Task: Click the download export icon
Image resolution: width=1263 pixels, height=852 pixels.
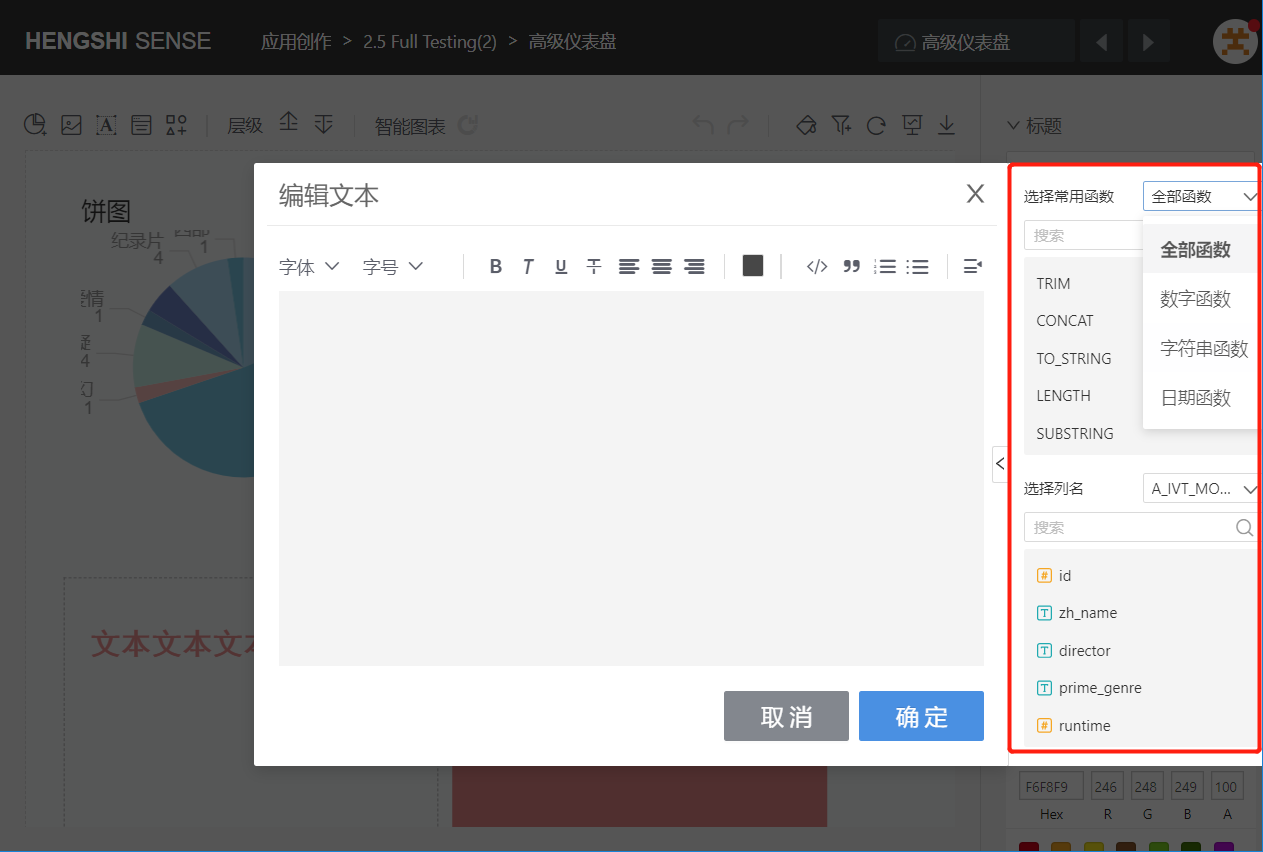Action: click(946, 125)
